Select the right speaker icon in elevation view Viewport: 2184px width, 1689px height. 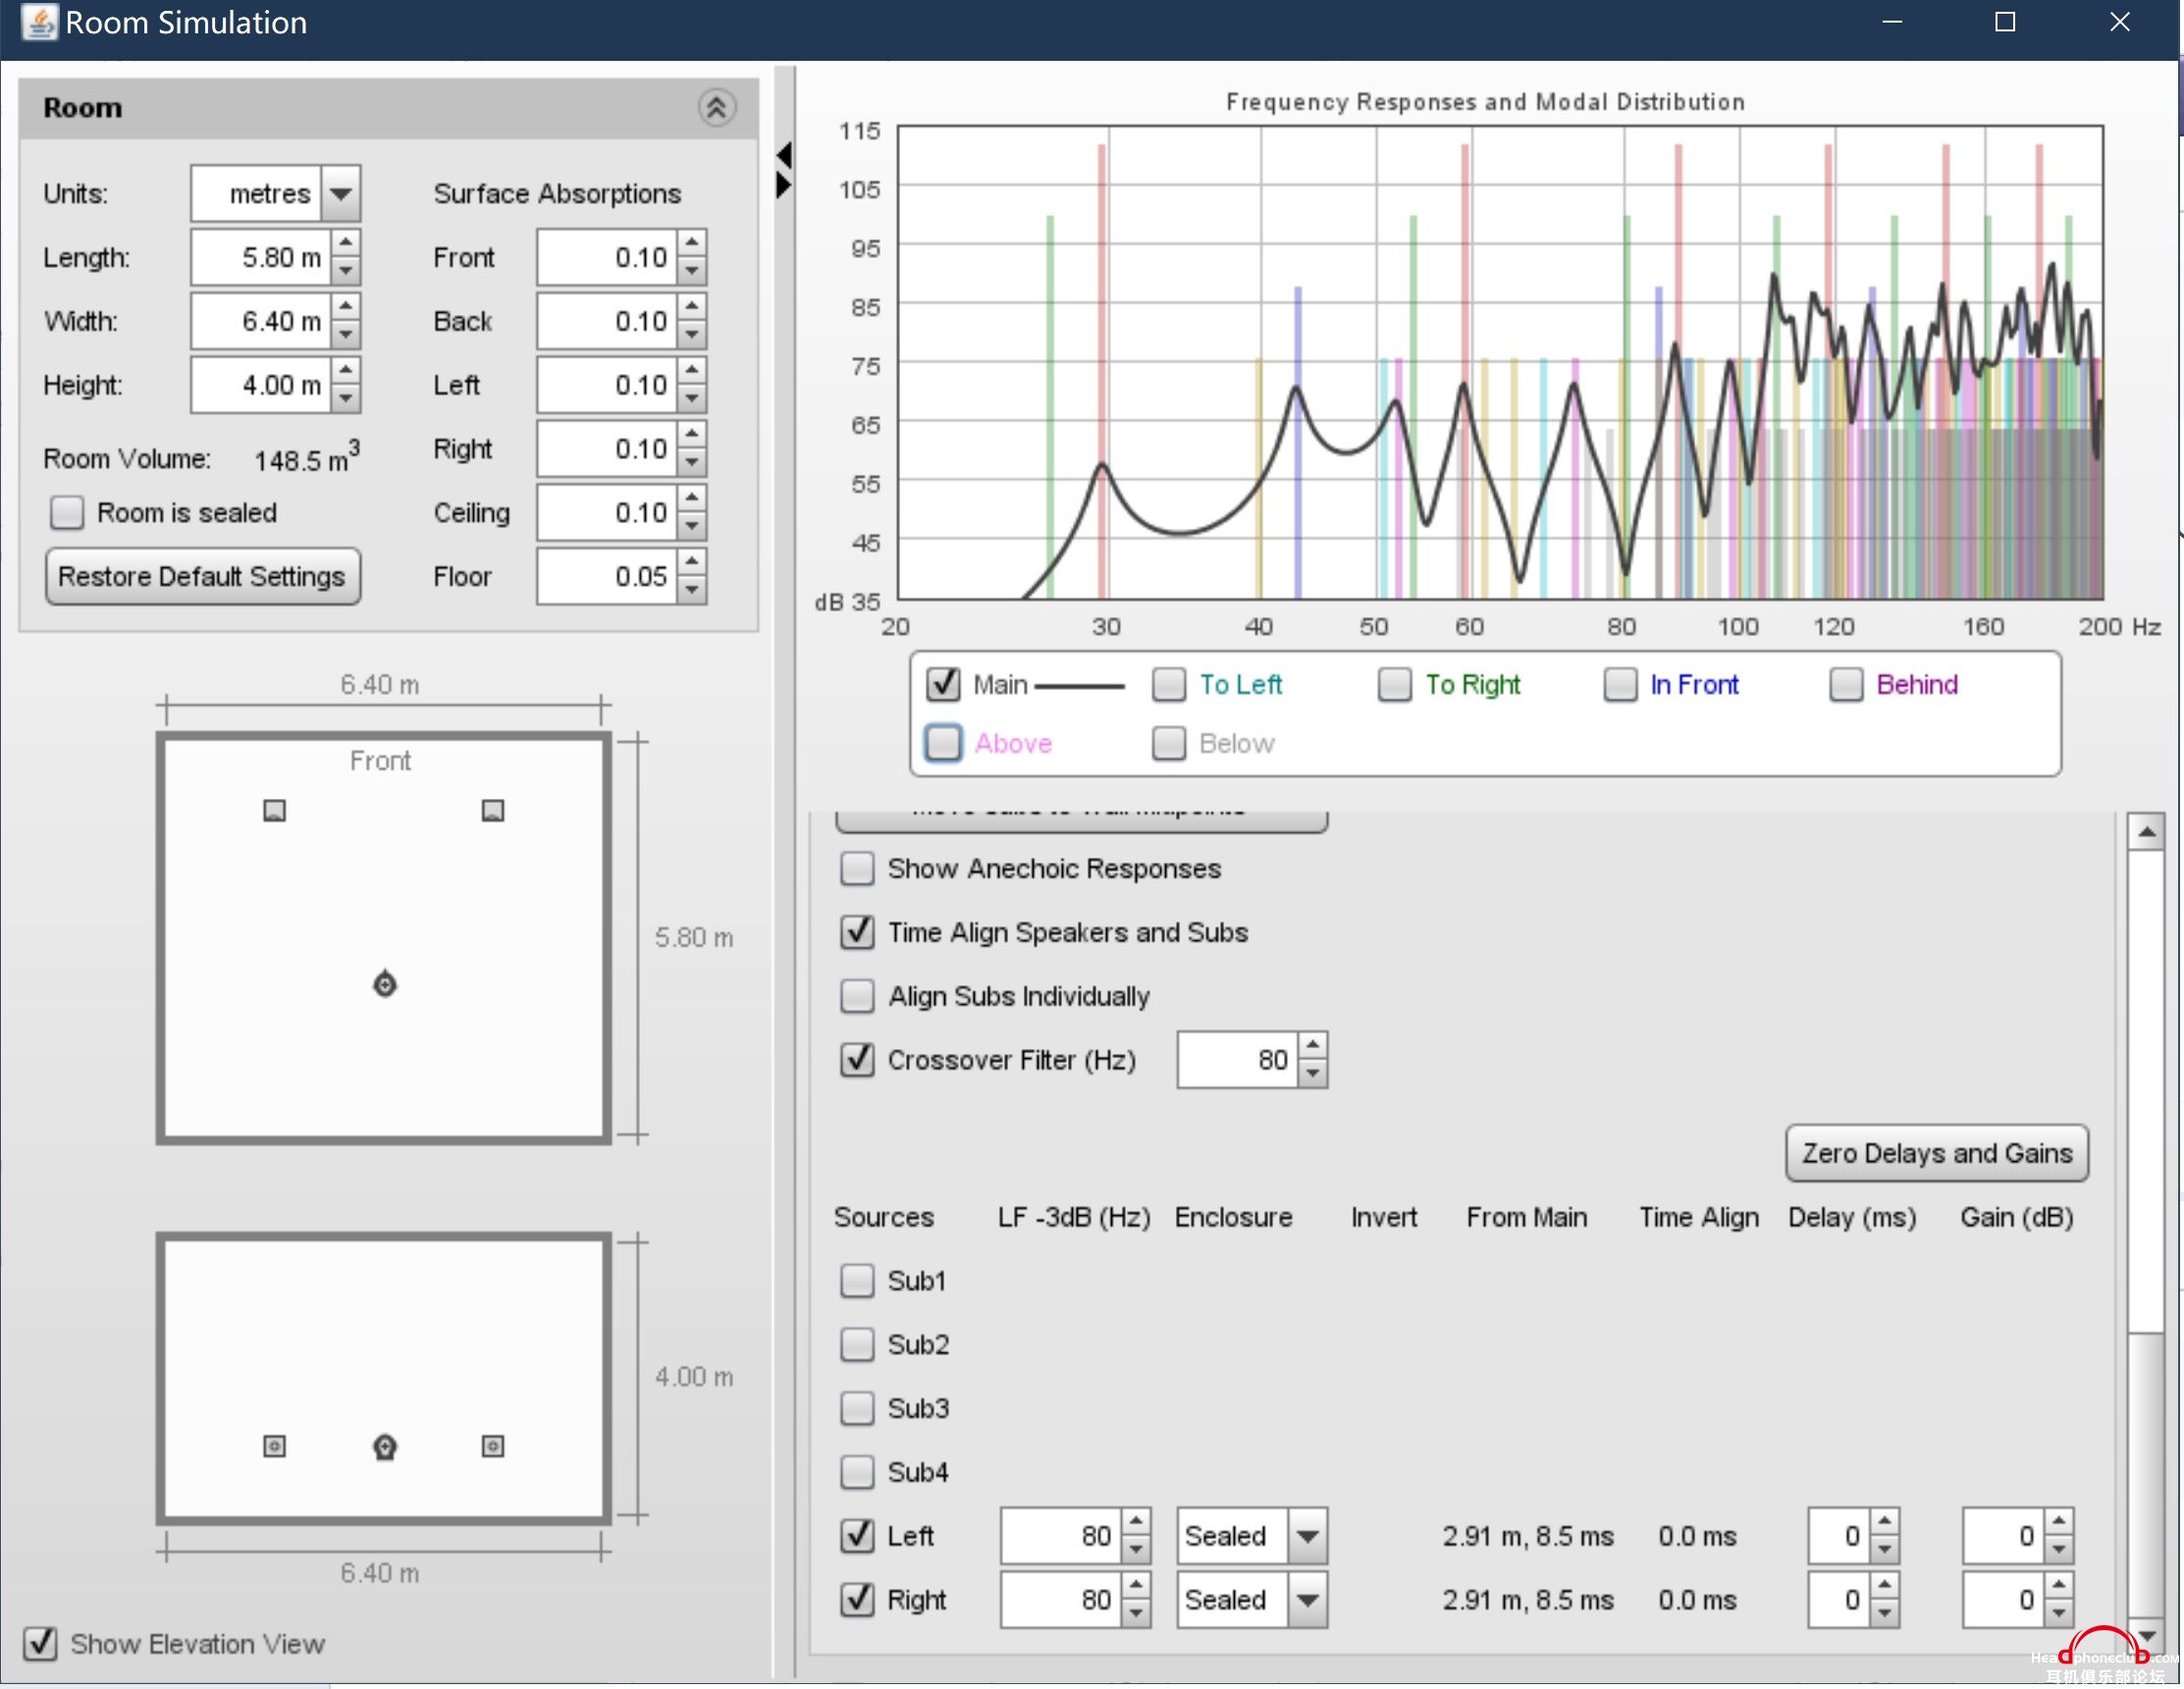[x=493, y=1447]
